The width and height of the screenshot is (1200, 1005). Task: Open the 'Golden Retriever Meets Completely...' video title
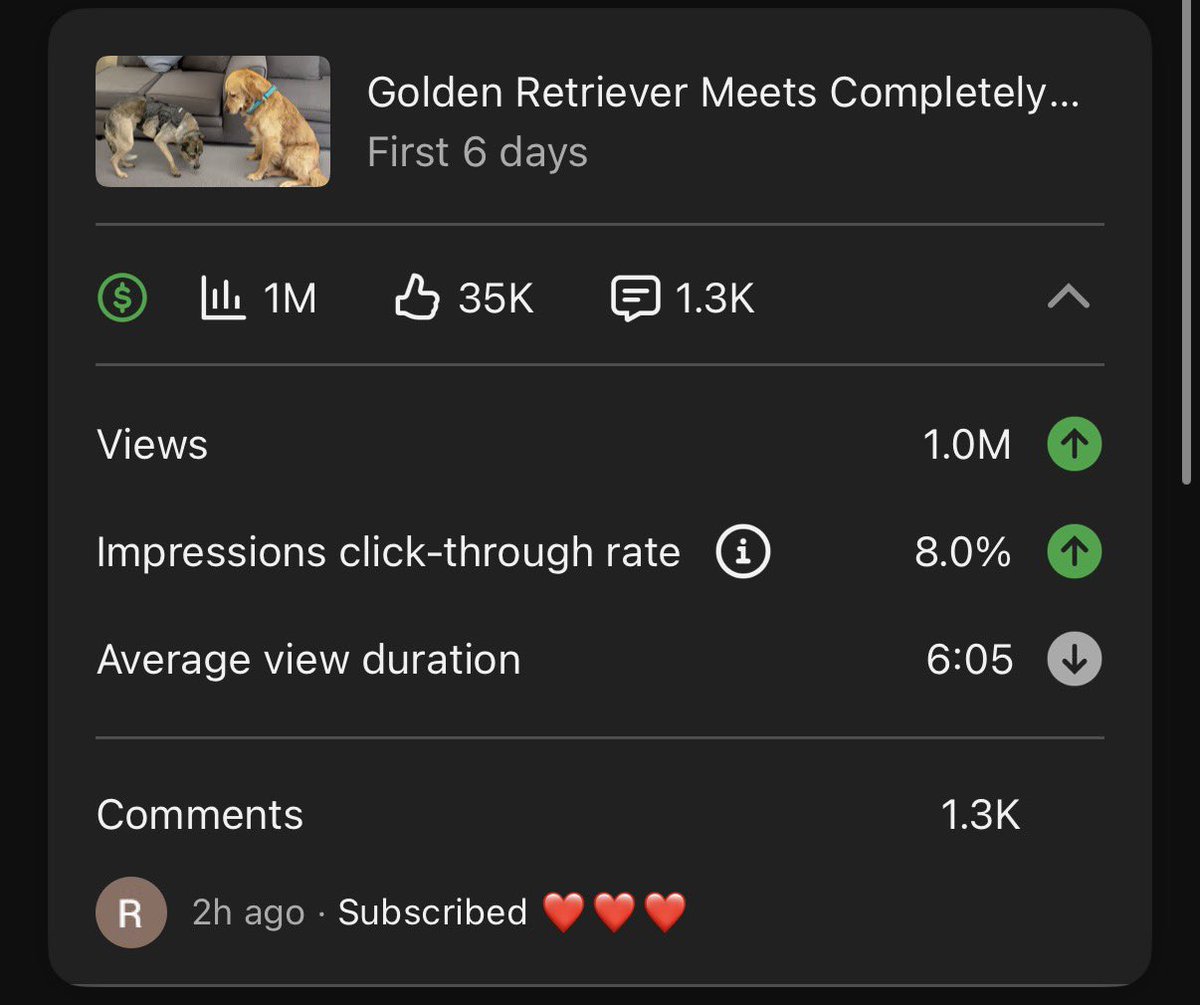[723, 93]
